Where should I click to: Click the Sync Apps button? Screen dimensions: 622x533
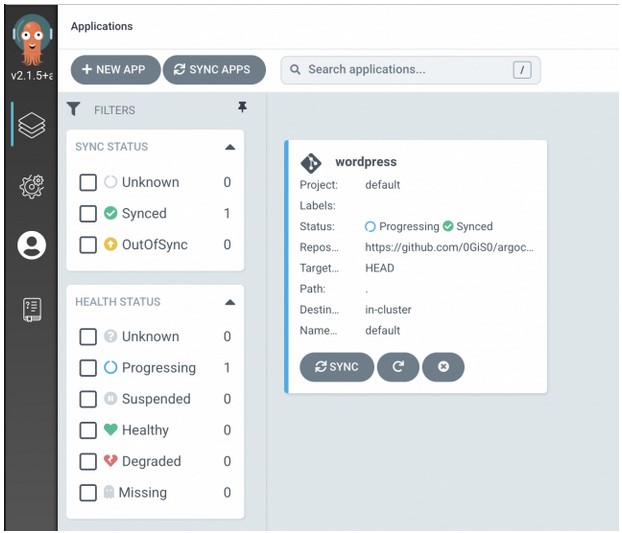click(214, 70)
